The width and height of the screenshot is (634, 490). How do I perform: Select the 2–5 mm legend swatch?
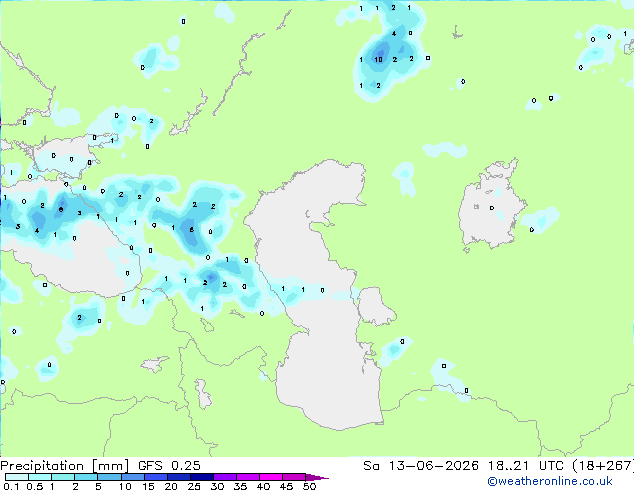(86, 477)
